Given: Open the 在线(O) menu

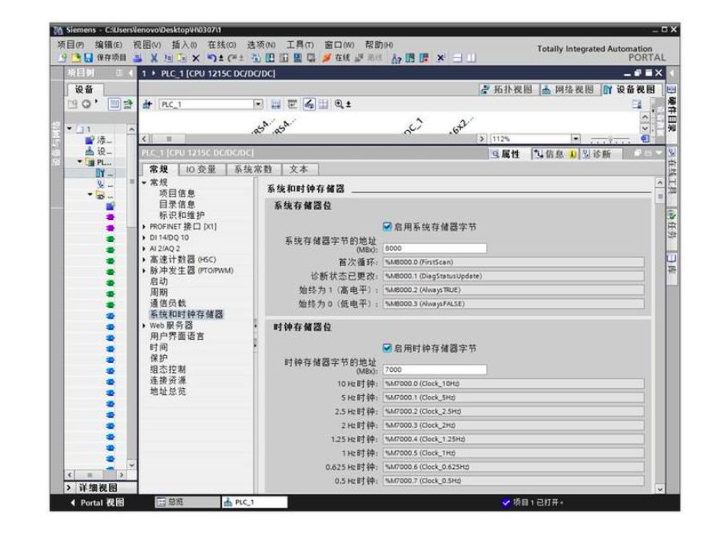Looking at the screenshot, I should [222, 44].
